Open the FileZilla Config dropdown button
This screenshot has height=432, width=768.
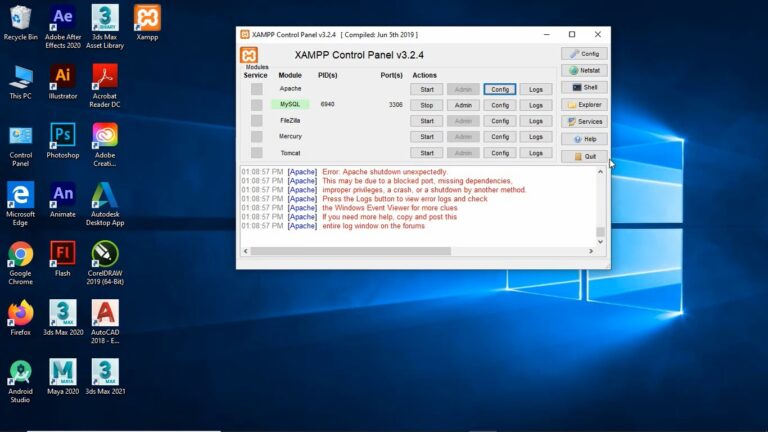[x=500, y=120]
